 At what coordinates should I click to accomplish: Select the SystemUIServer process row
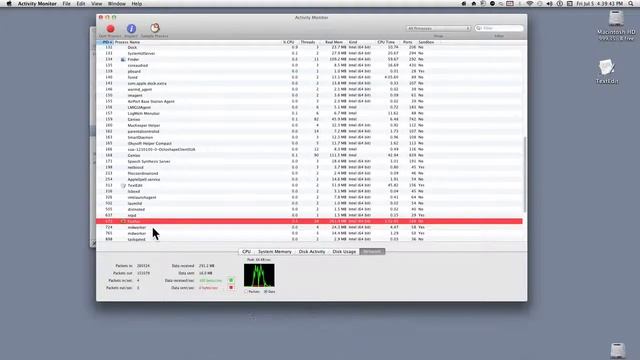tap(309, 53)
